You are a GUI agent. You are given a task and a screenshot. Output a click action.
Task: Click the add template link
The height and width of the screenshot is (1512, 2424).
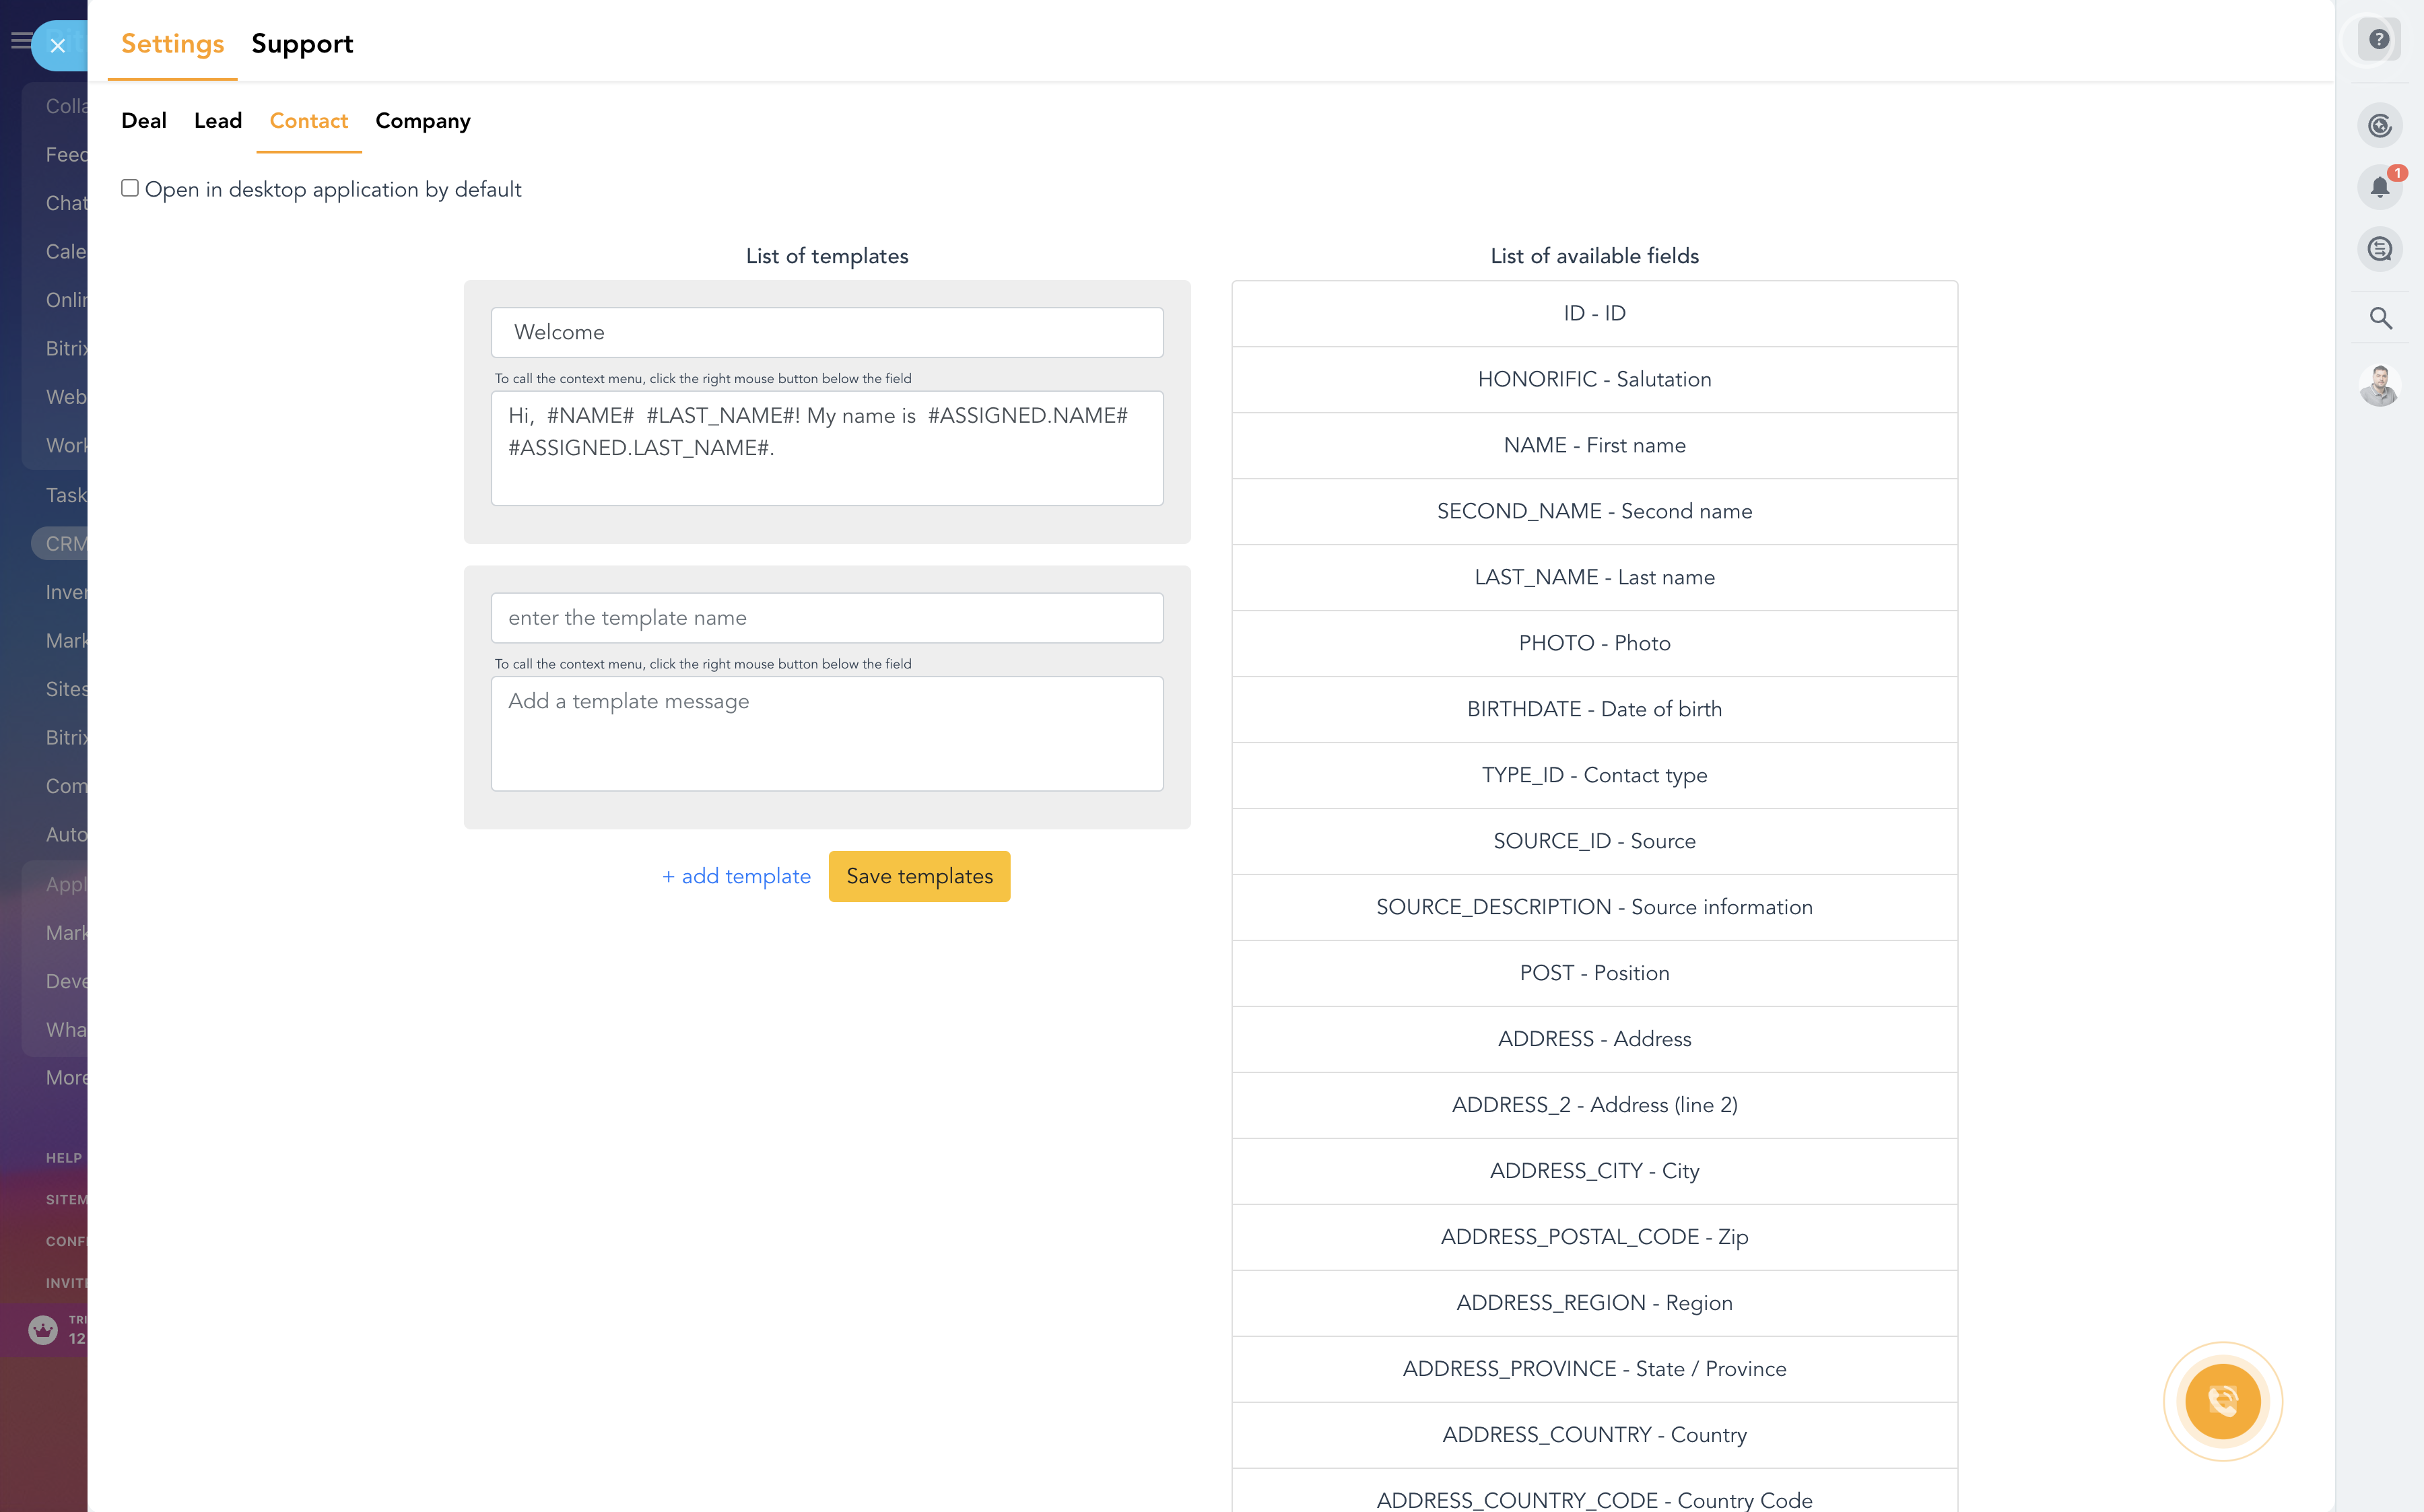coord(737,876)
